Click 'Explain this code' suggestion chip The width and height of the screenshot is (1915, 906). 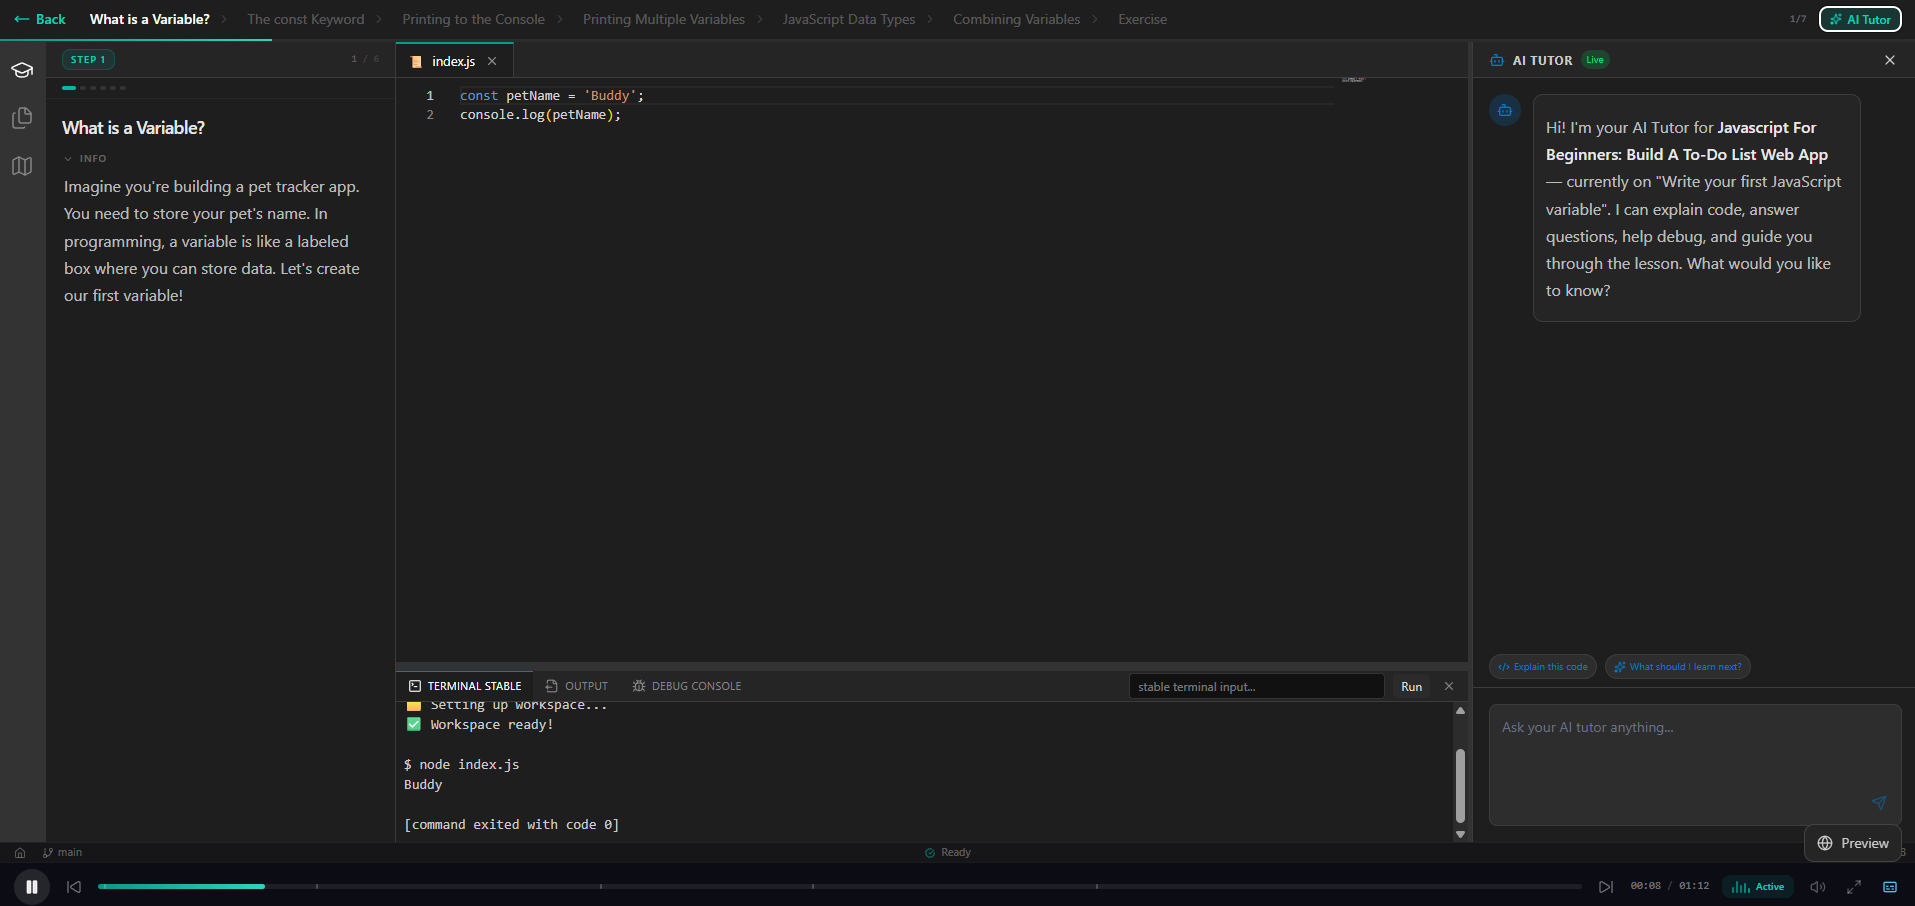coord(1543,667)
